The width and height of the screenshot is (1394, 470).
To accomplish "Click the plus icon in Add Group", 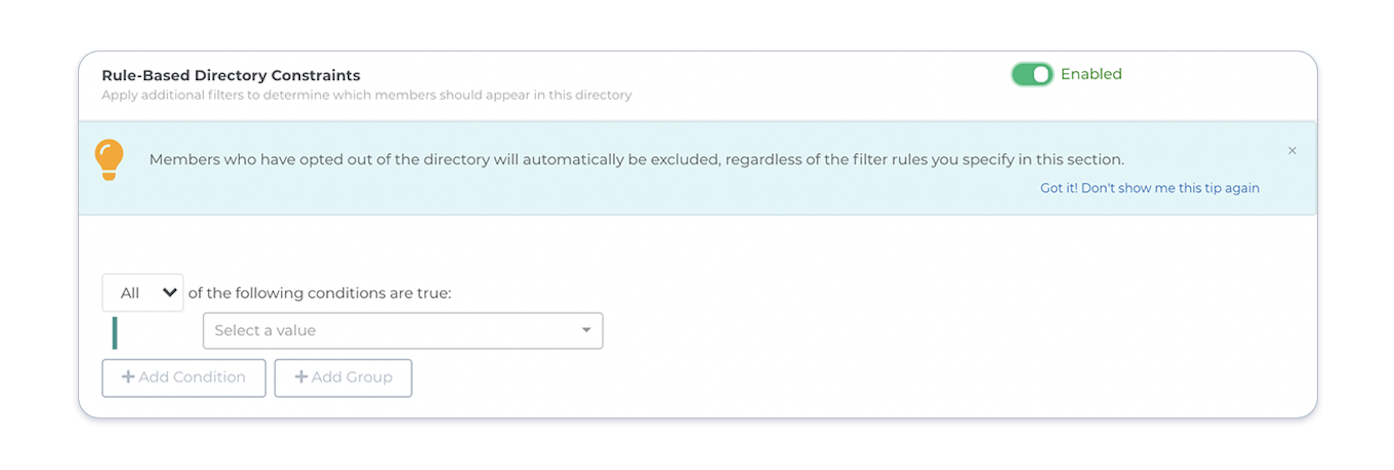I will pyautogui.click(x=301, y=378).
